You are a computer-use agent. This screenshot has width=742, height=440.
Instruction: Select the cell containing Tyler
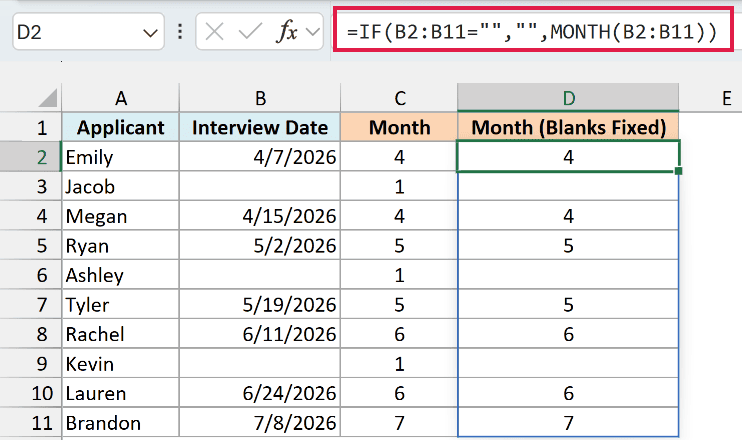tap(121, 304)
